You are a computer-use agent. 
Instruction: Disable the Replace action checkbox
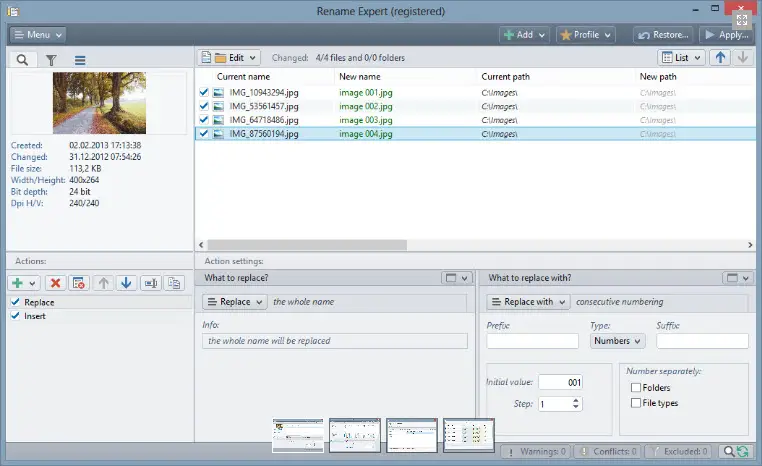click(16, 302)
